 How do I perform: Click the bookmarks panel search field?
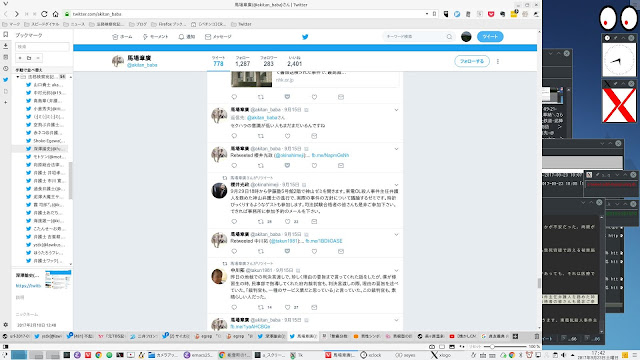point(42,47)
